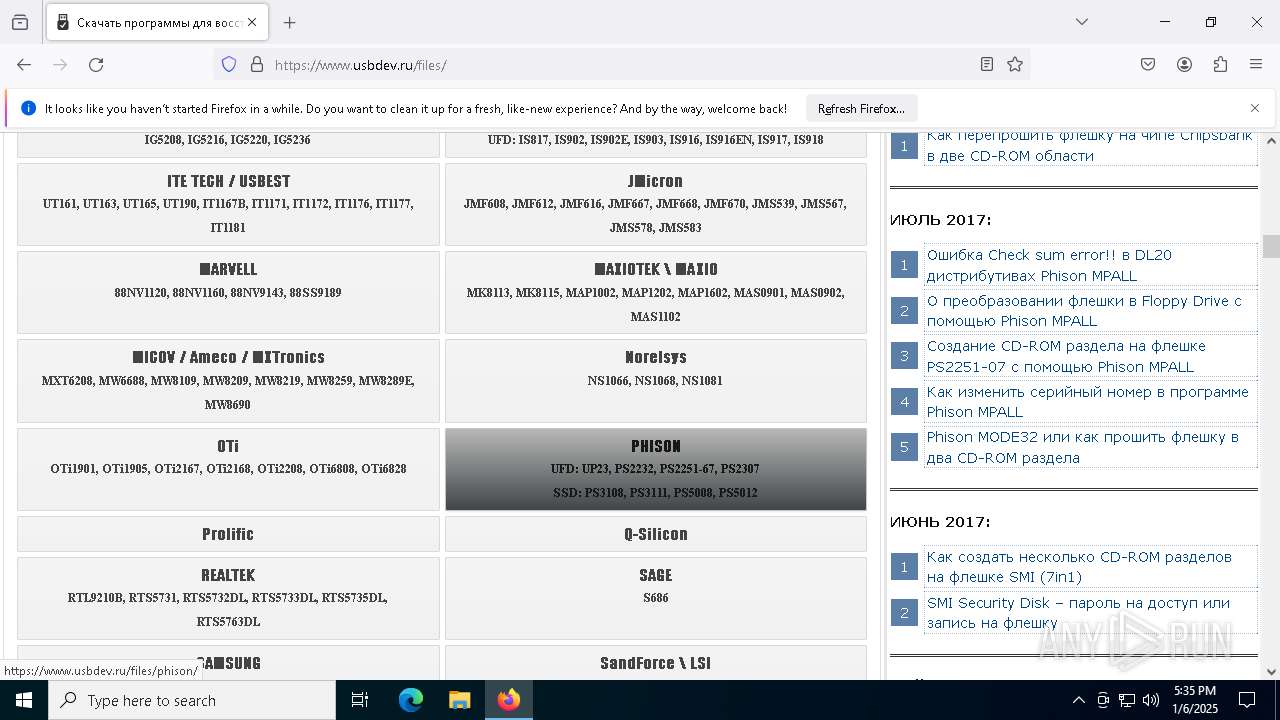Image resolution: width=1280 pixels, height=720 pixels.
Task: Open notification center icon
Action: 1247,700
